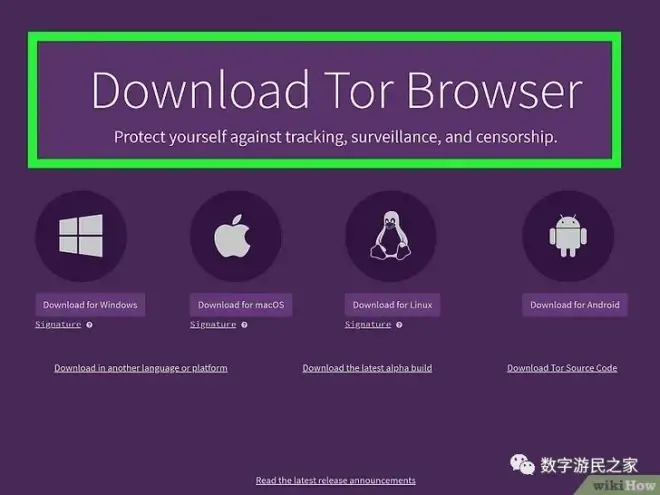This screenshot has height=495, width=660.
Task: Open the Signature link under Linux
Action: 368,325
